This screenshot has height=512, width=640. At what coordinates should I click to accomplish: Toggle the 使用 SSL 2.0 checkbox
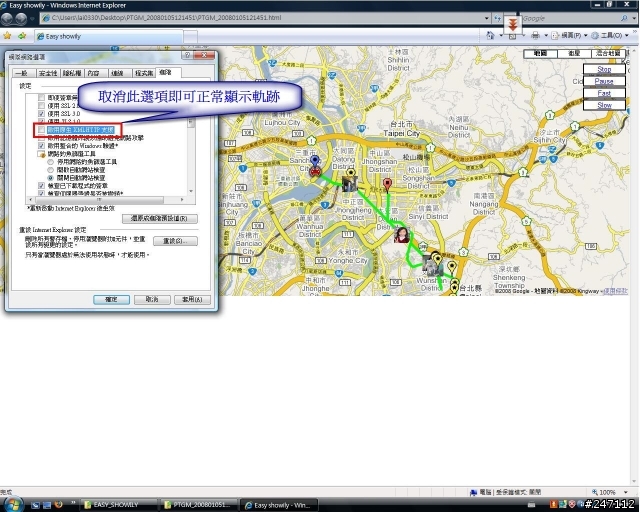(41, 106)
